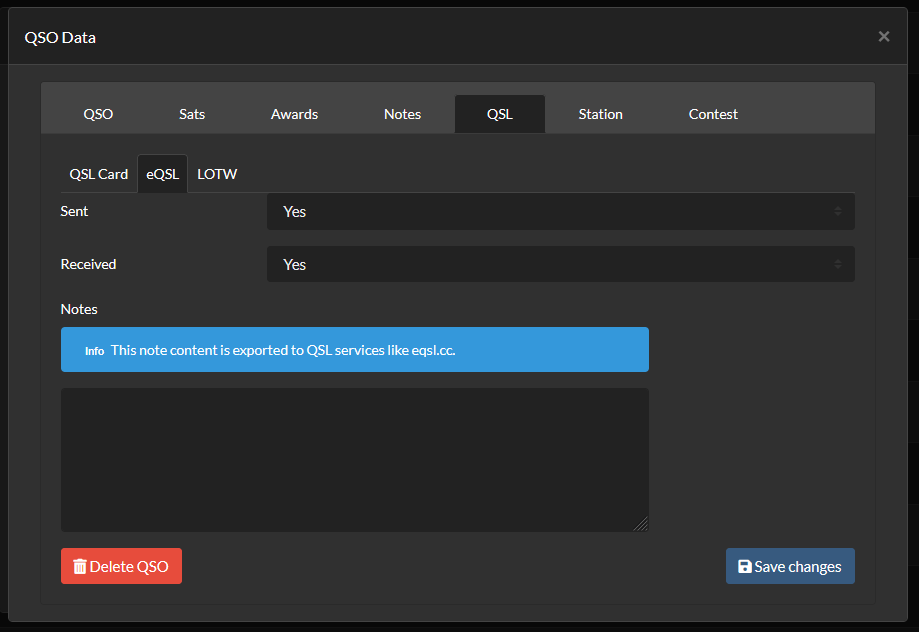Select the active QSL tab
This screenshot has width=919, height=632.
(x=500, y=114)
